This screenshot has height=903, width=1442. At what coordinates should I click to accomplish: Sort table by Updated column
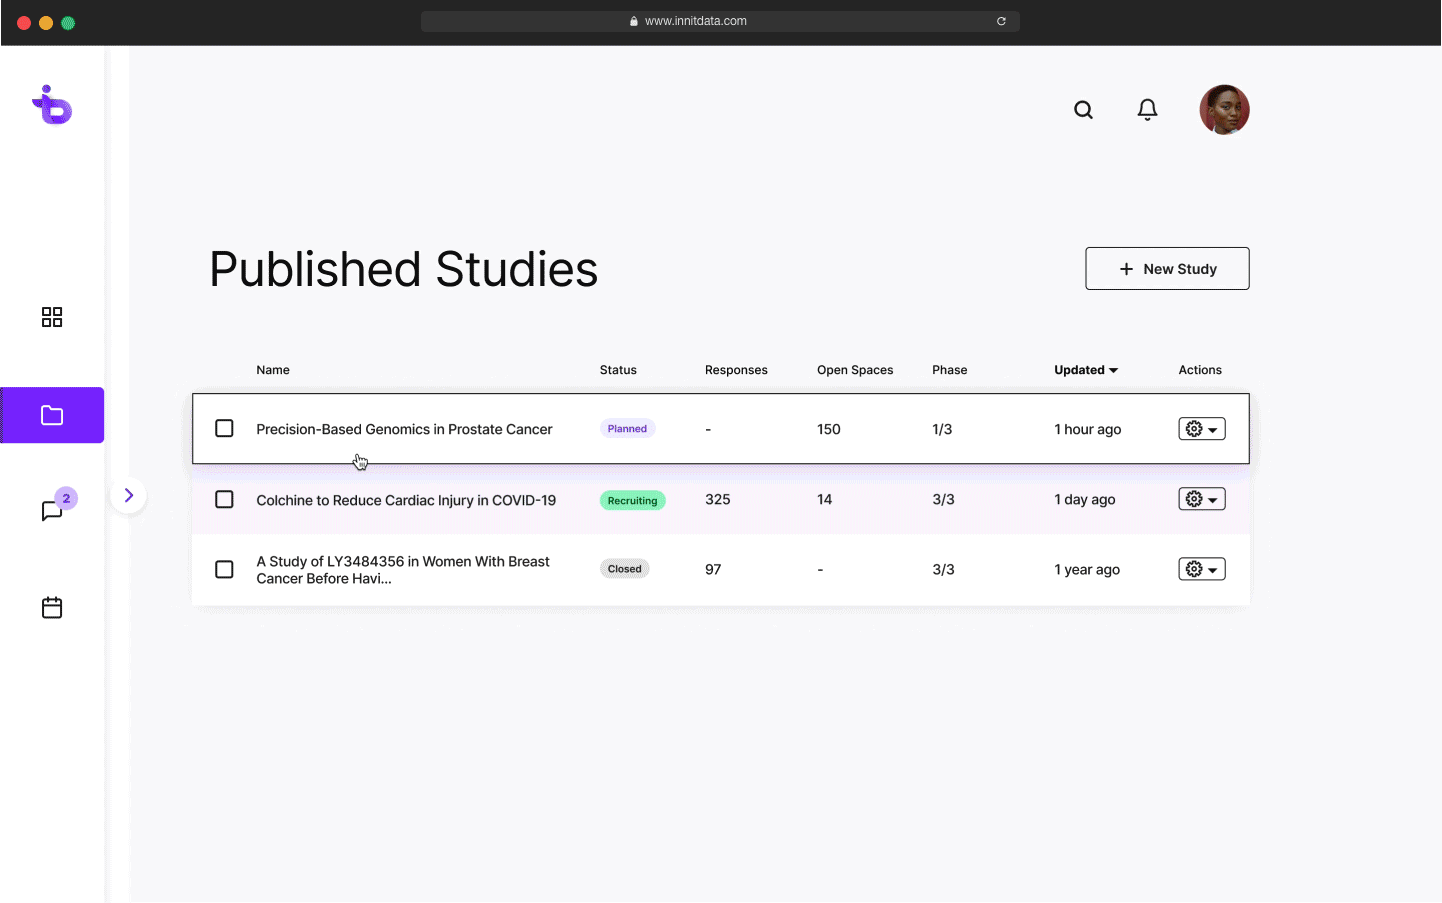(1085, 370)
